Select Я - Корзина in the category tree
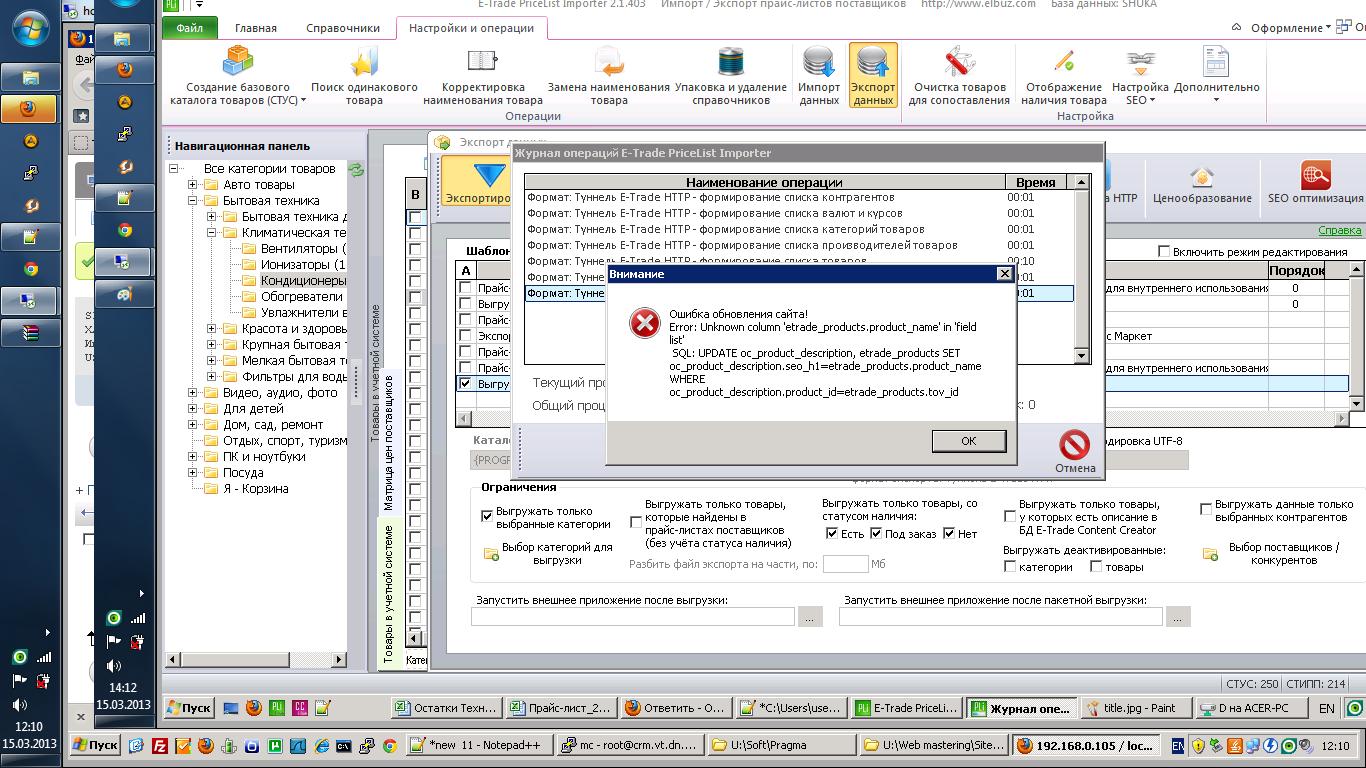This screenshot has width=1366, height=768. click(x=256, y=489)
